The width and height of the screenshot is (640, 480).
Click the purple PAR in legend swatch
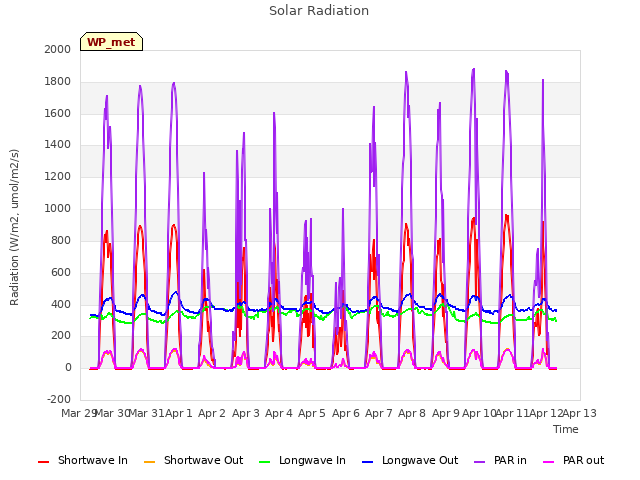click(480, 462)
